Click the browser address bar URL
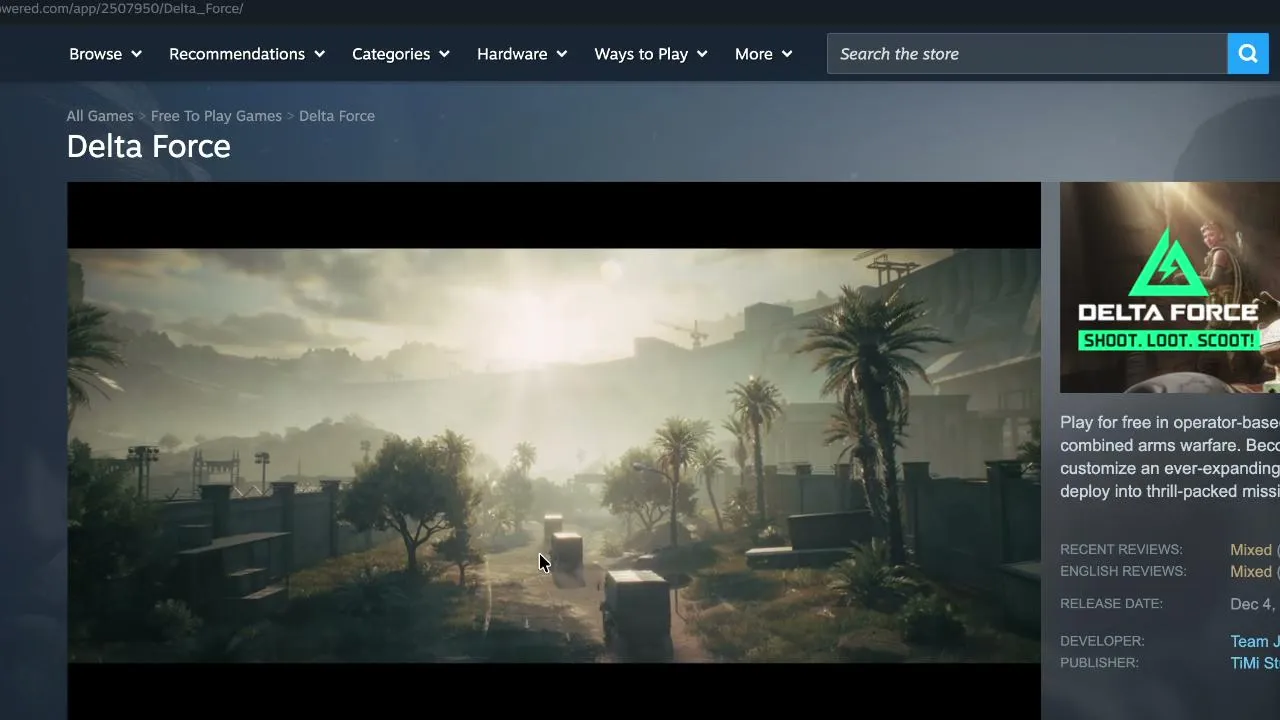Screen dimensions: 1280x720 [122, 8]
